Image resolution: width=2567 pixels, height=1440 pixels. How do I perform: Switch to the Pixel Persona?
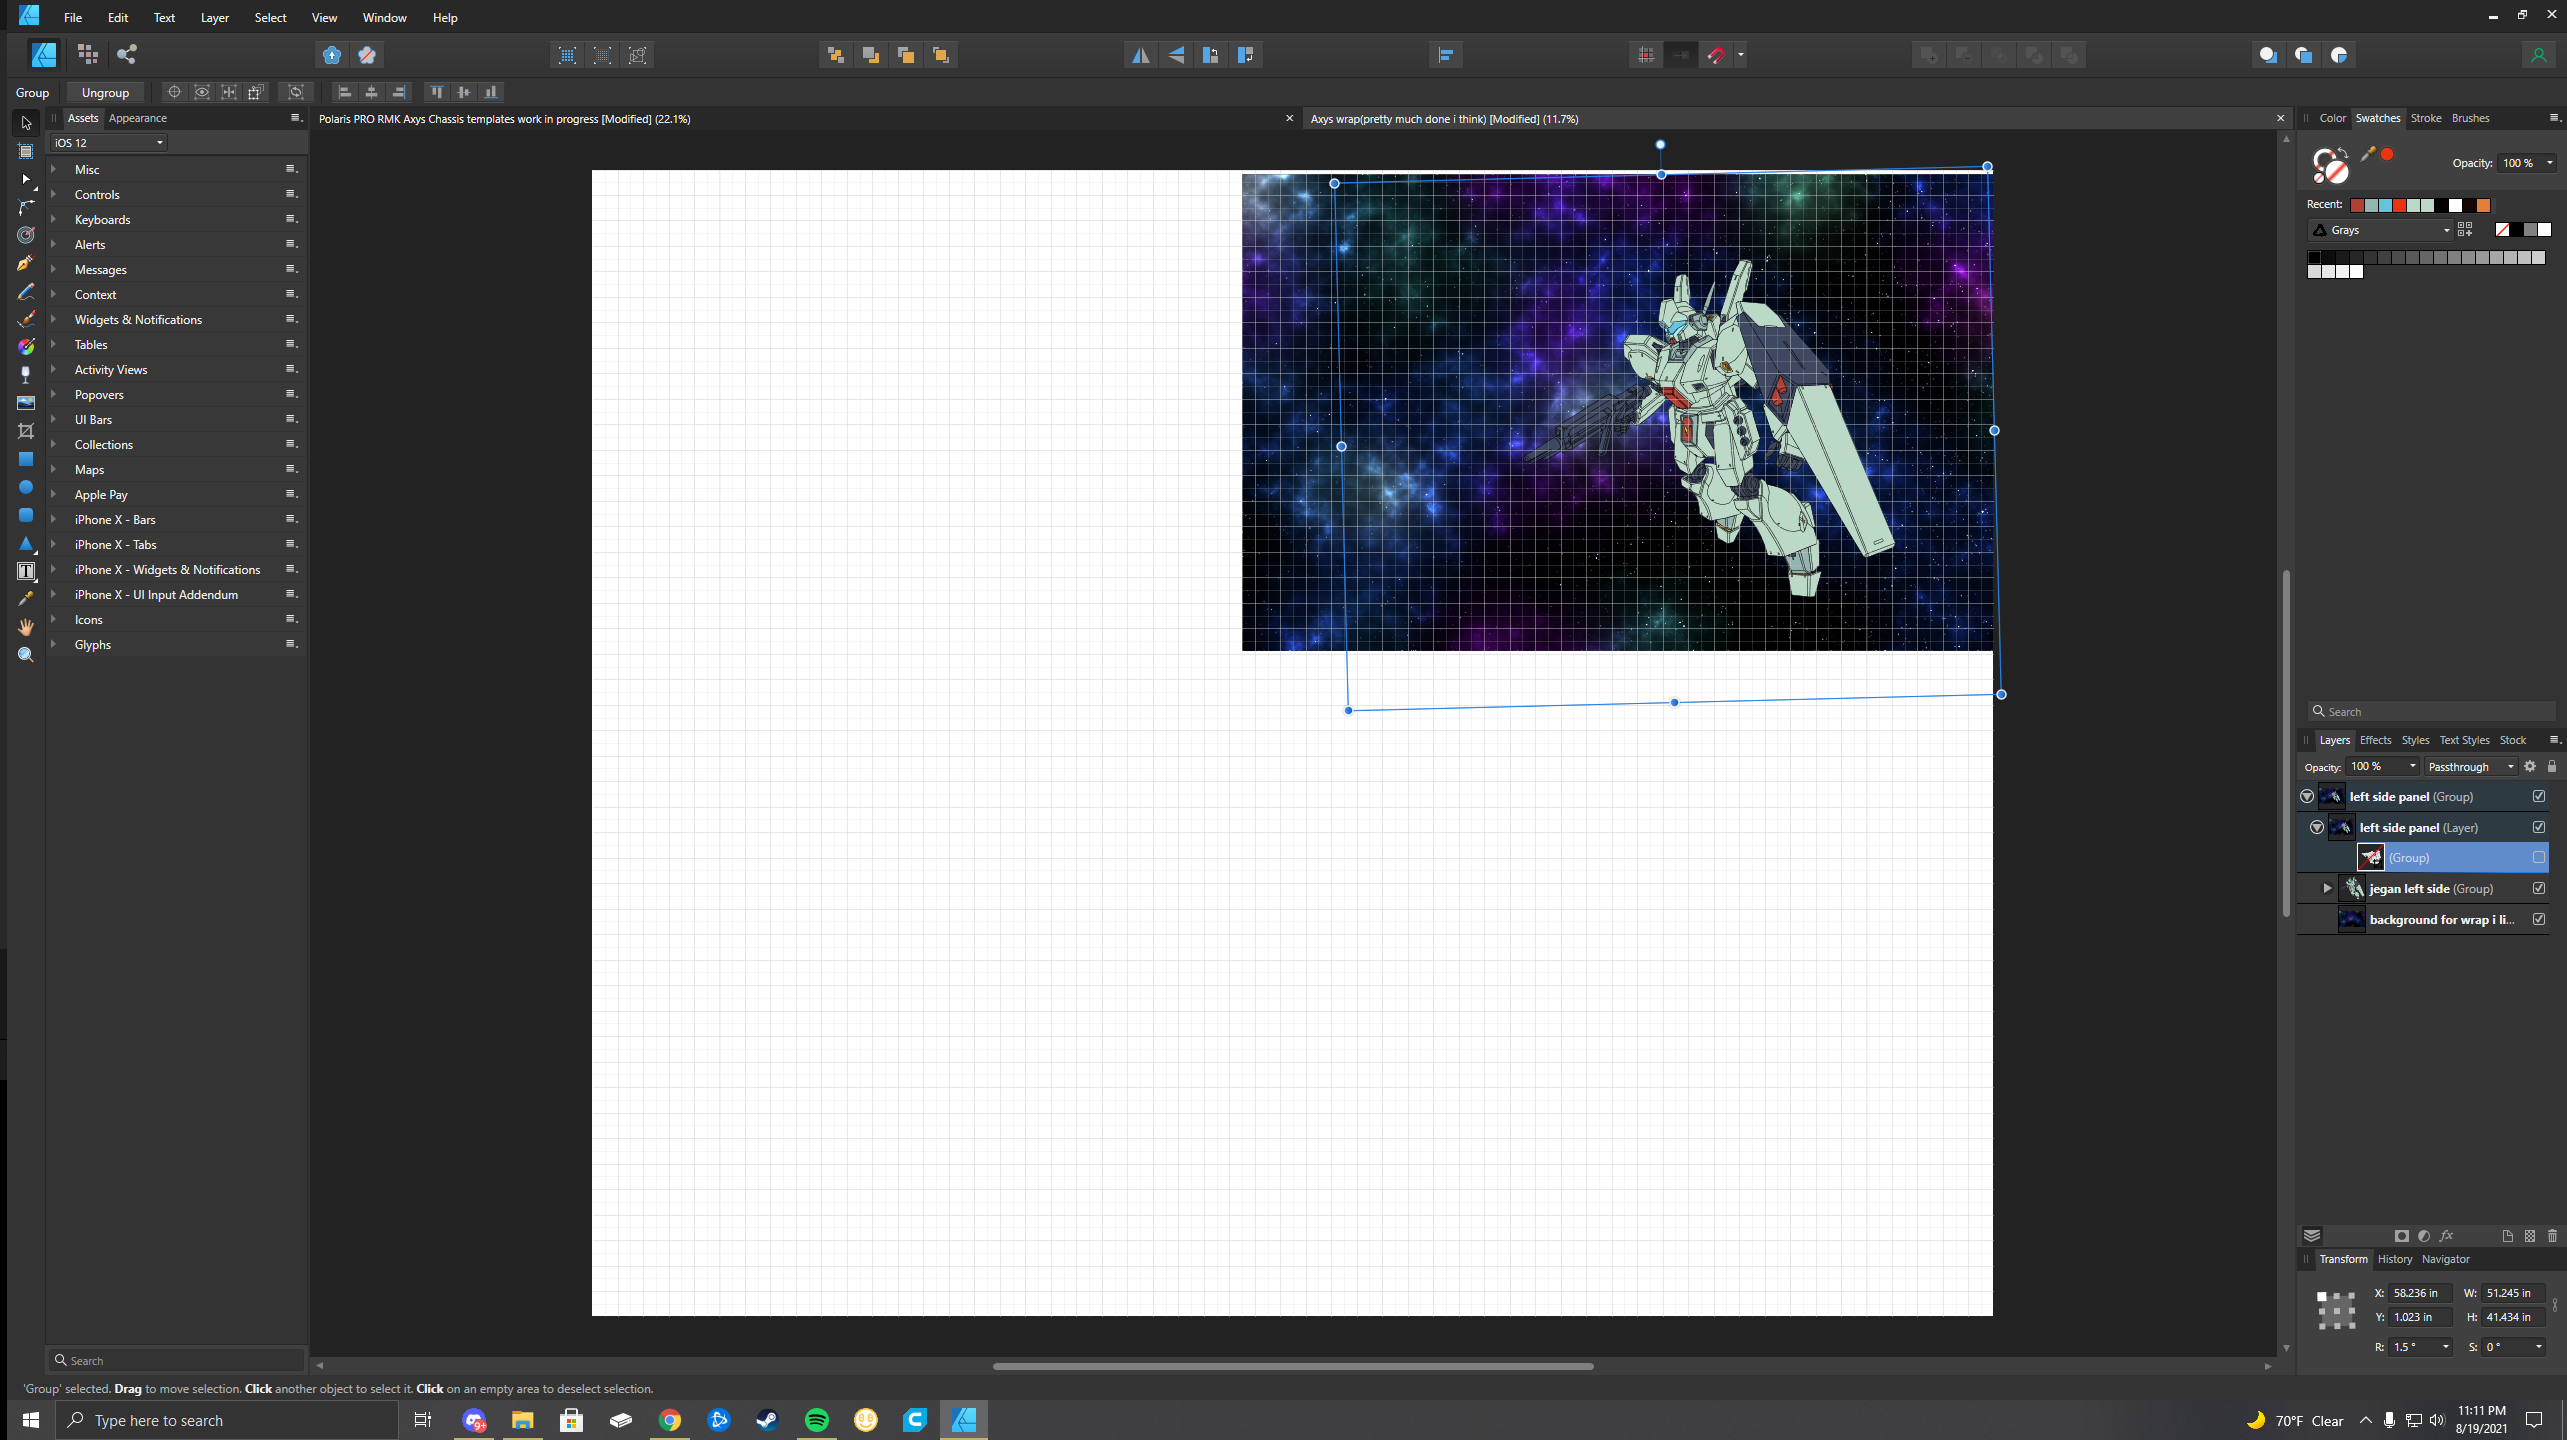[88, 54]
